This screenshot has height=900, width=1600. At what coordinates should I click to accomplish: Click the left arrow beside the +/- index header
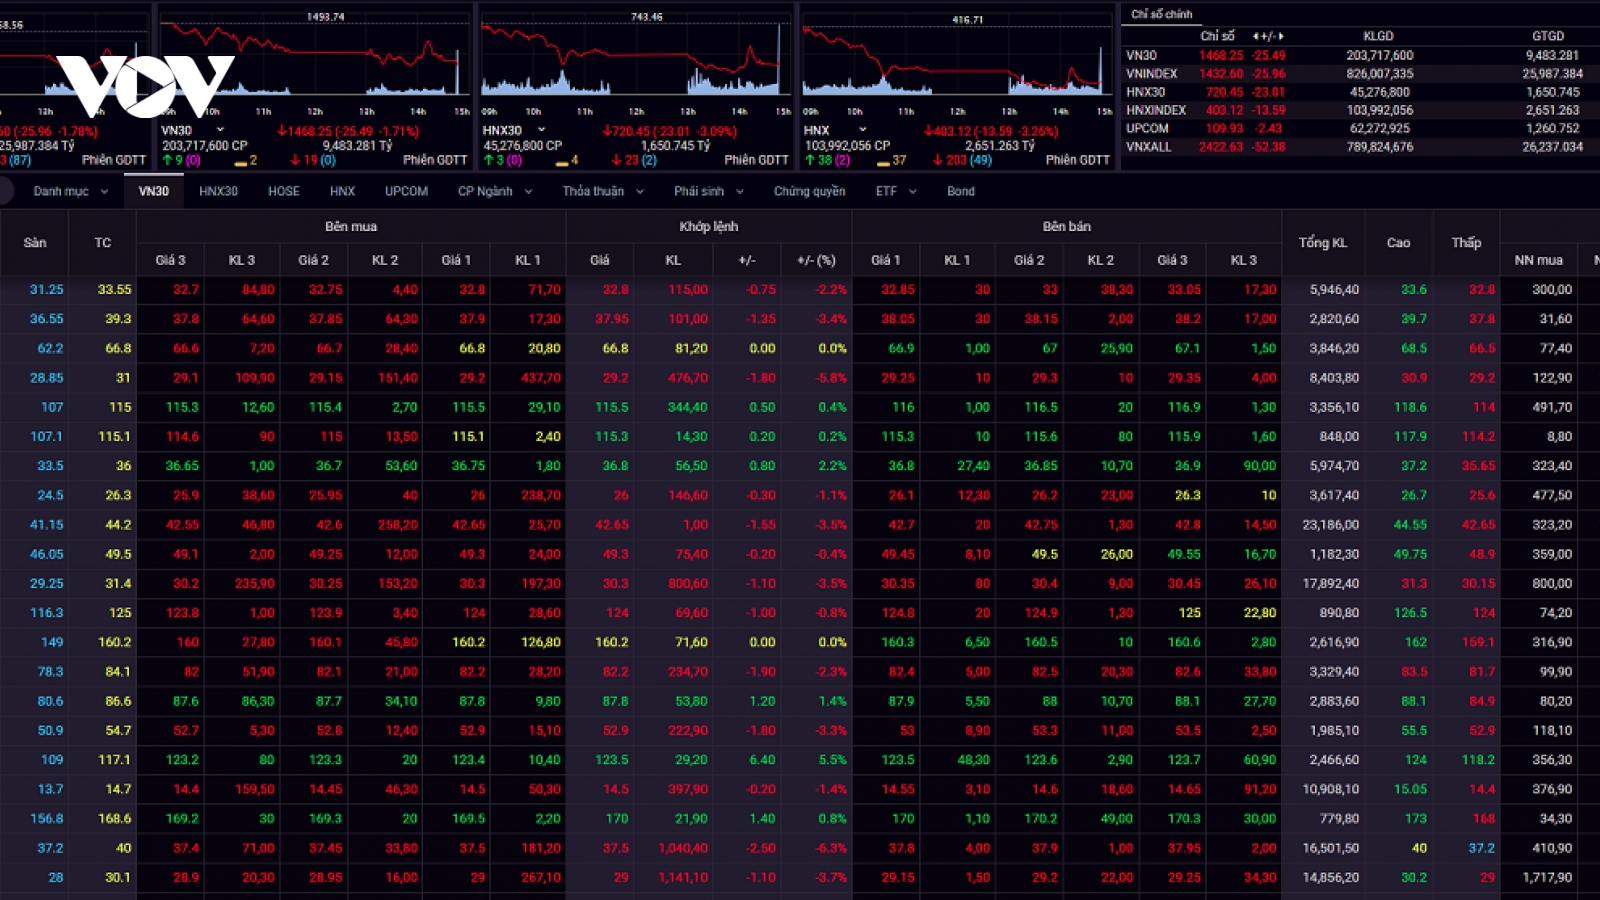[1255, 36]
